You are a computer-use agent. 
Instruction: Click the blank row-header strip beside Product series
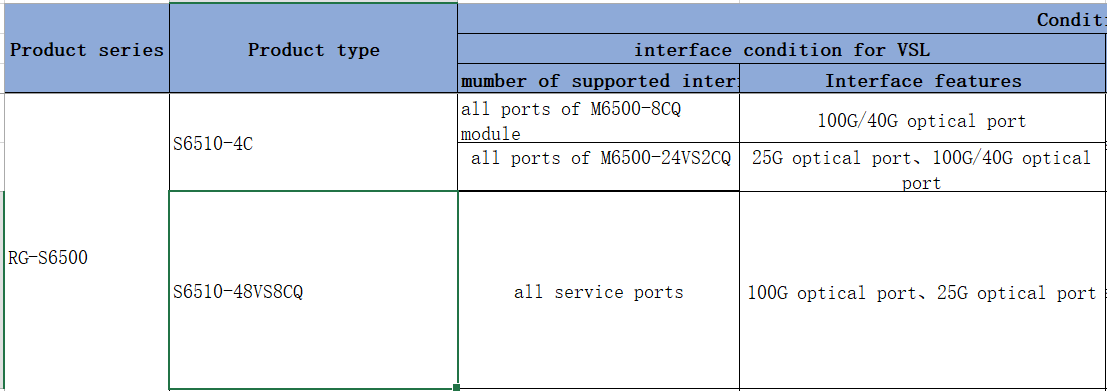[x=2, y=48]
